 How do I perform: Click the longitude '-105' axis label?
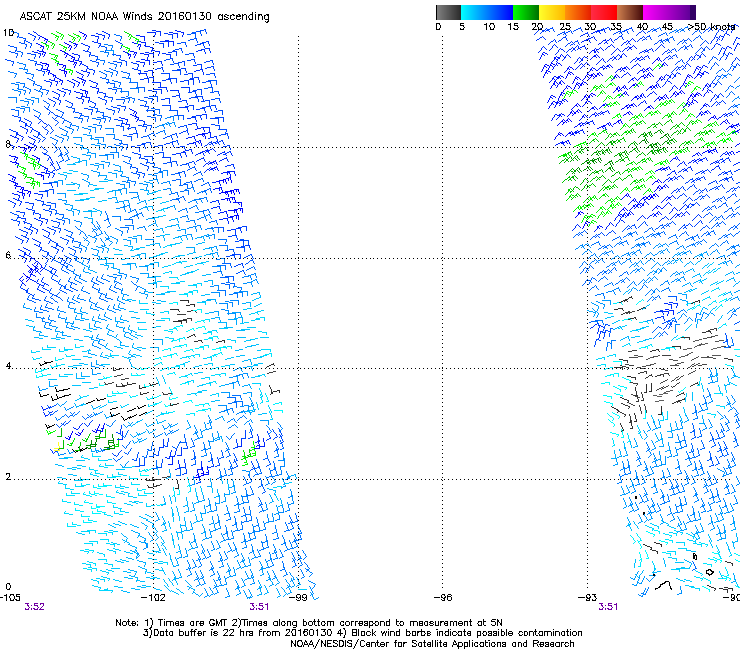10,598
